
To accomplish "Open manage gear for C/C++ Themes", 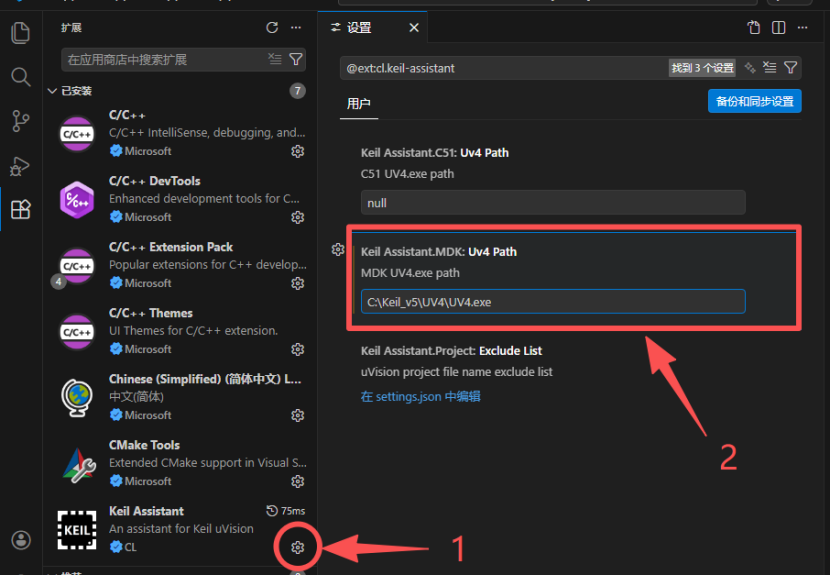I will (x=297, y=349).
